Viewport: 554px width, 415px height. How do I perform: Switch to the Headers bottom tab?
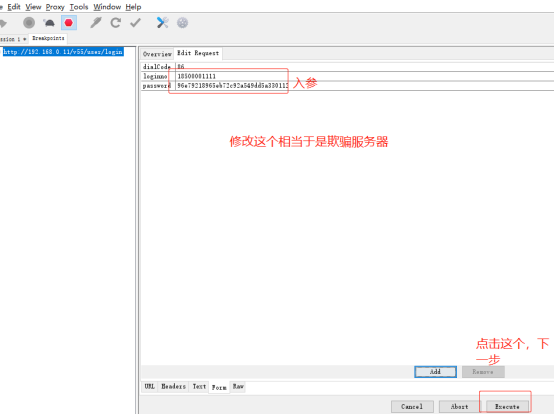[173, 386]
